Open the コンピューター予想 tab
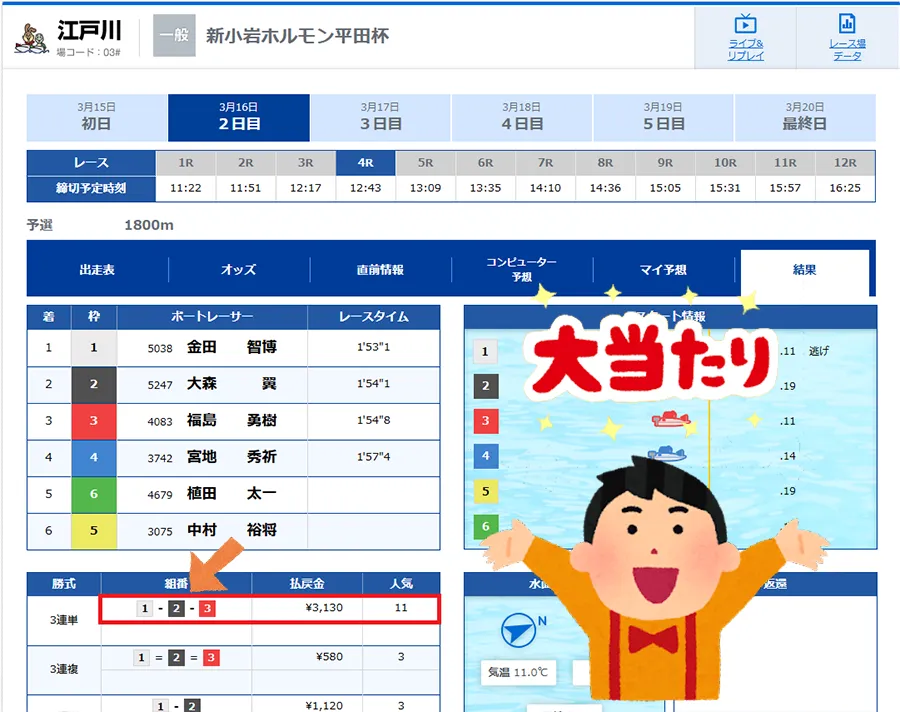Screen dimensions: 900x712 [x=521, y=270]
